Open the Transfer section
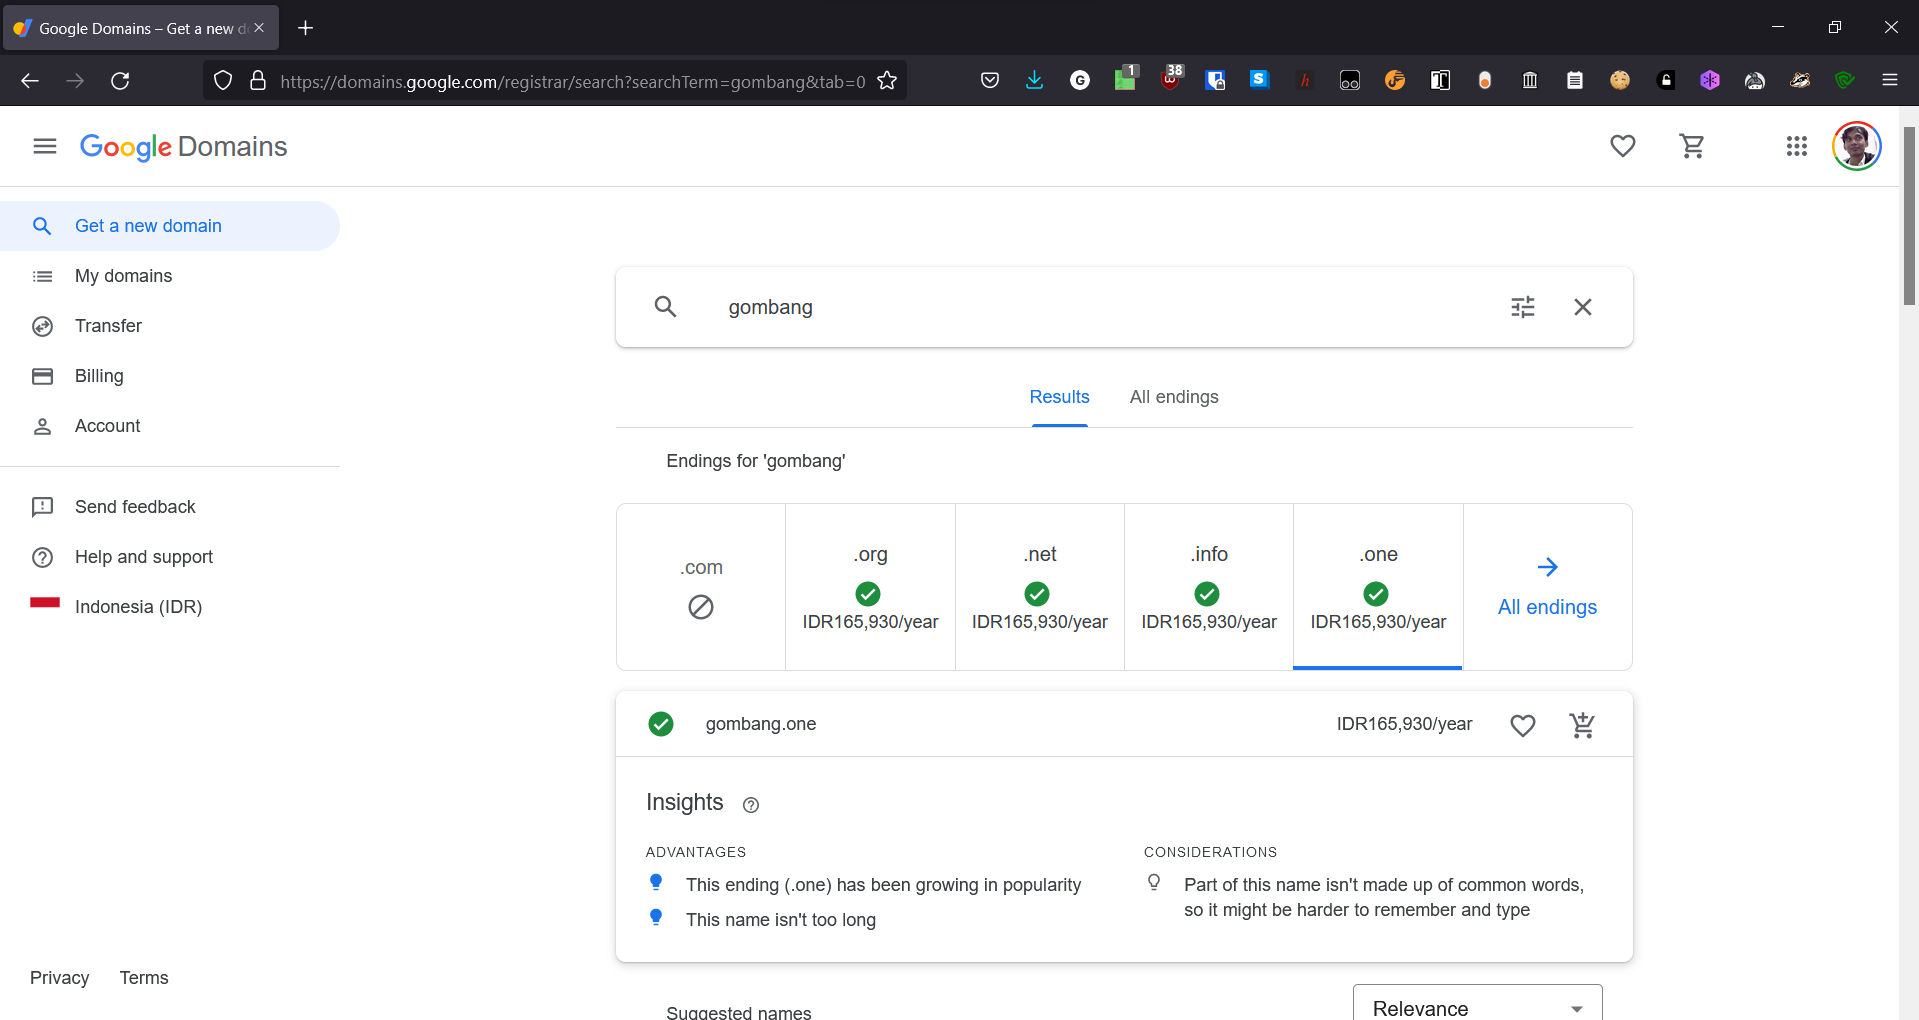This screenshot has width=1919, height=1020. 170,326
